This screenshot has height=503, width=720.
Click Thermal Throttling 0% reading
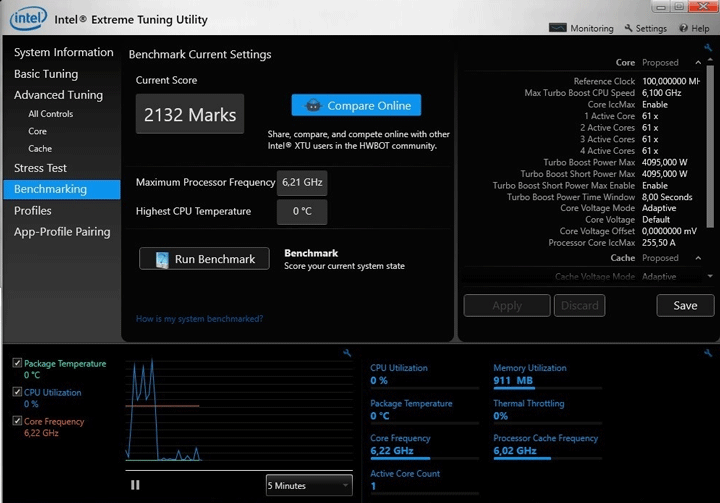[501, 416]
